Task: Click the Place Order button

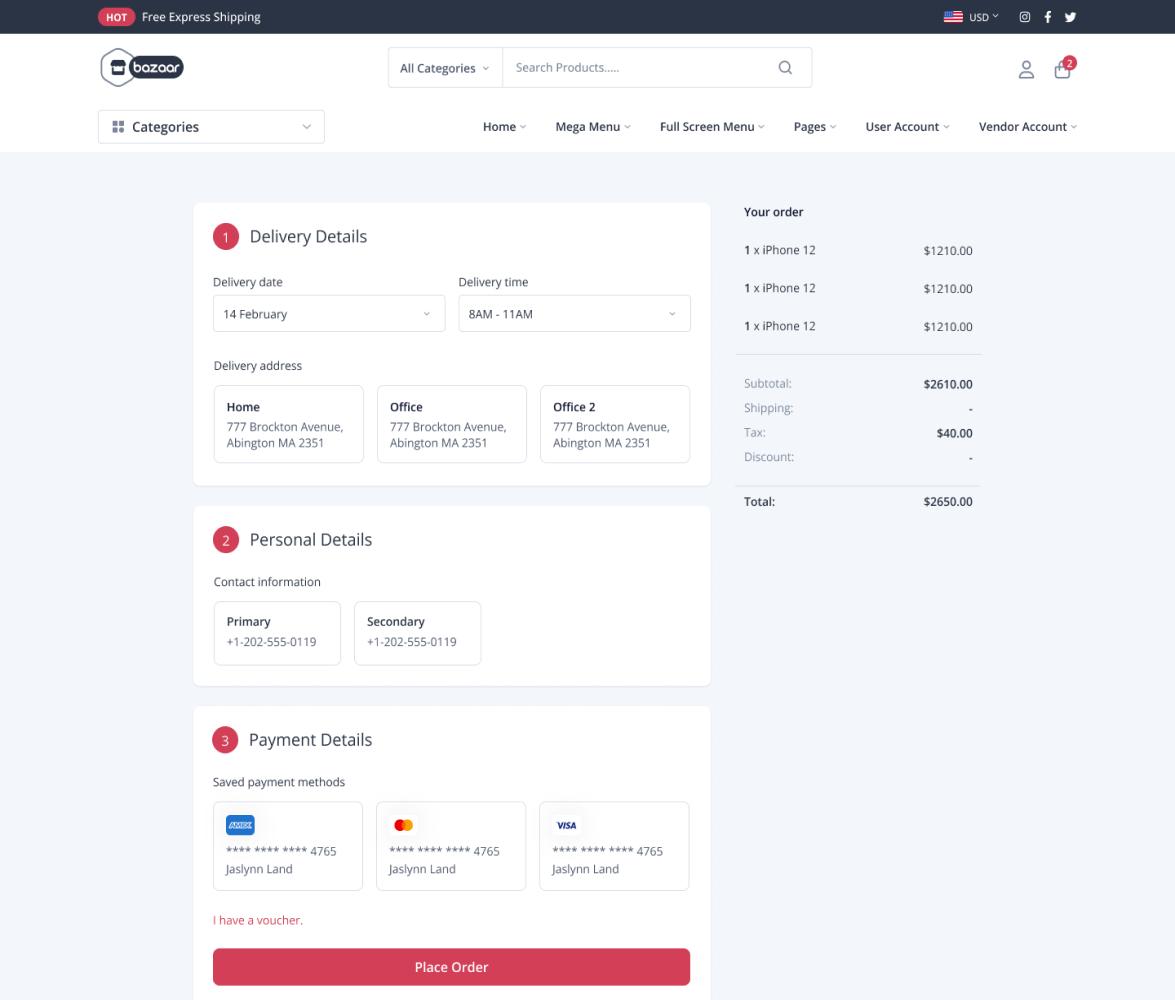Action: click(x=451, y=967)
